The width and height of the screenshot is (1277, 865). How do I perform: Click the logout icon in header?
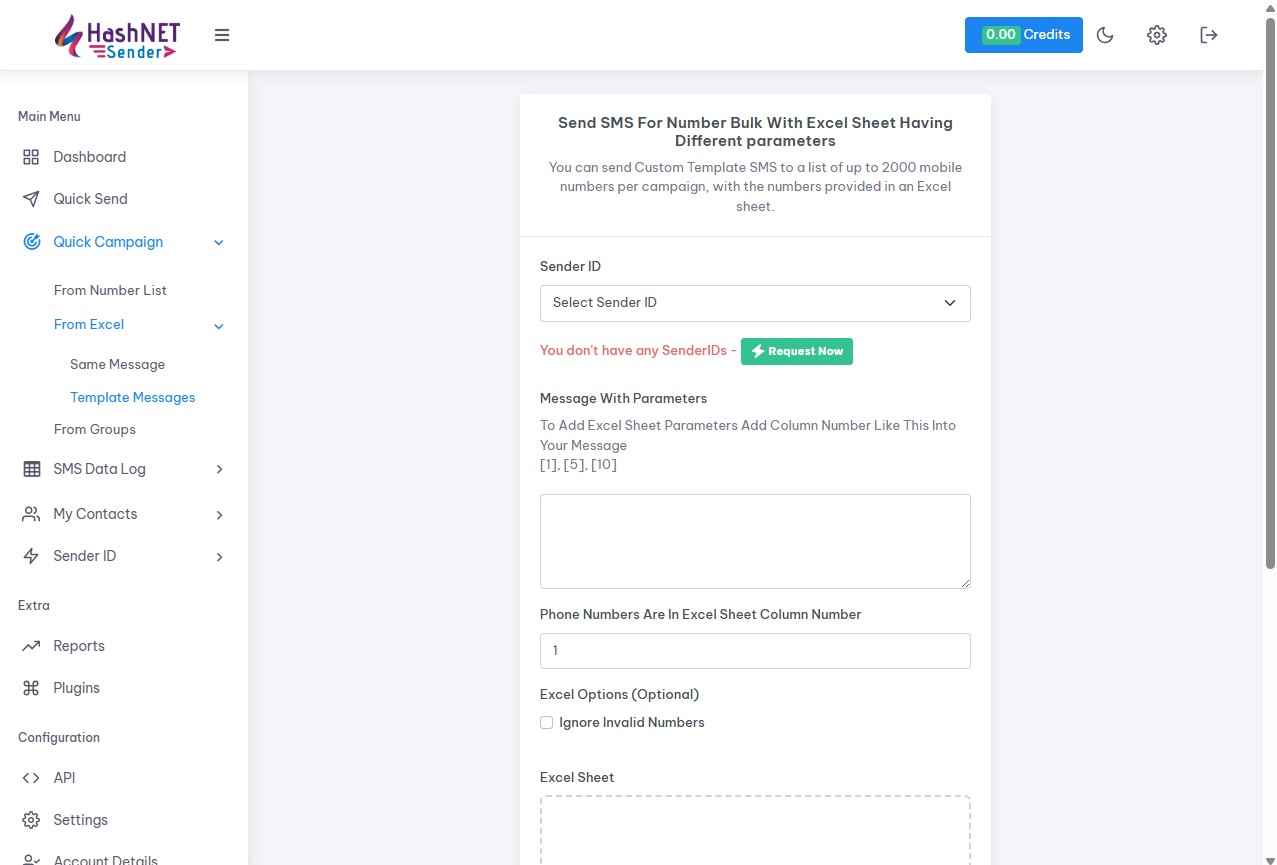click(1209, 35)
